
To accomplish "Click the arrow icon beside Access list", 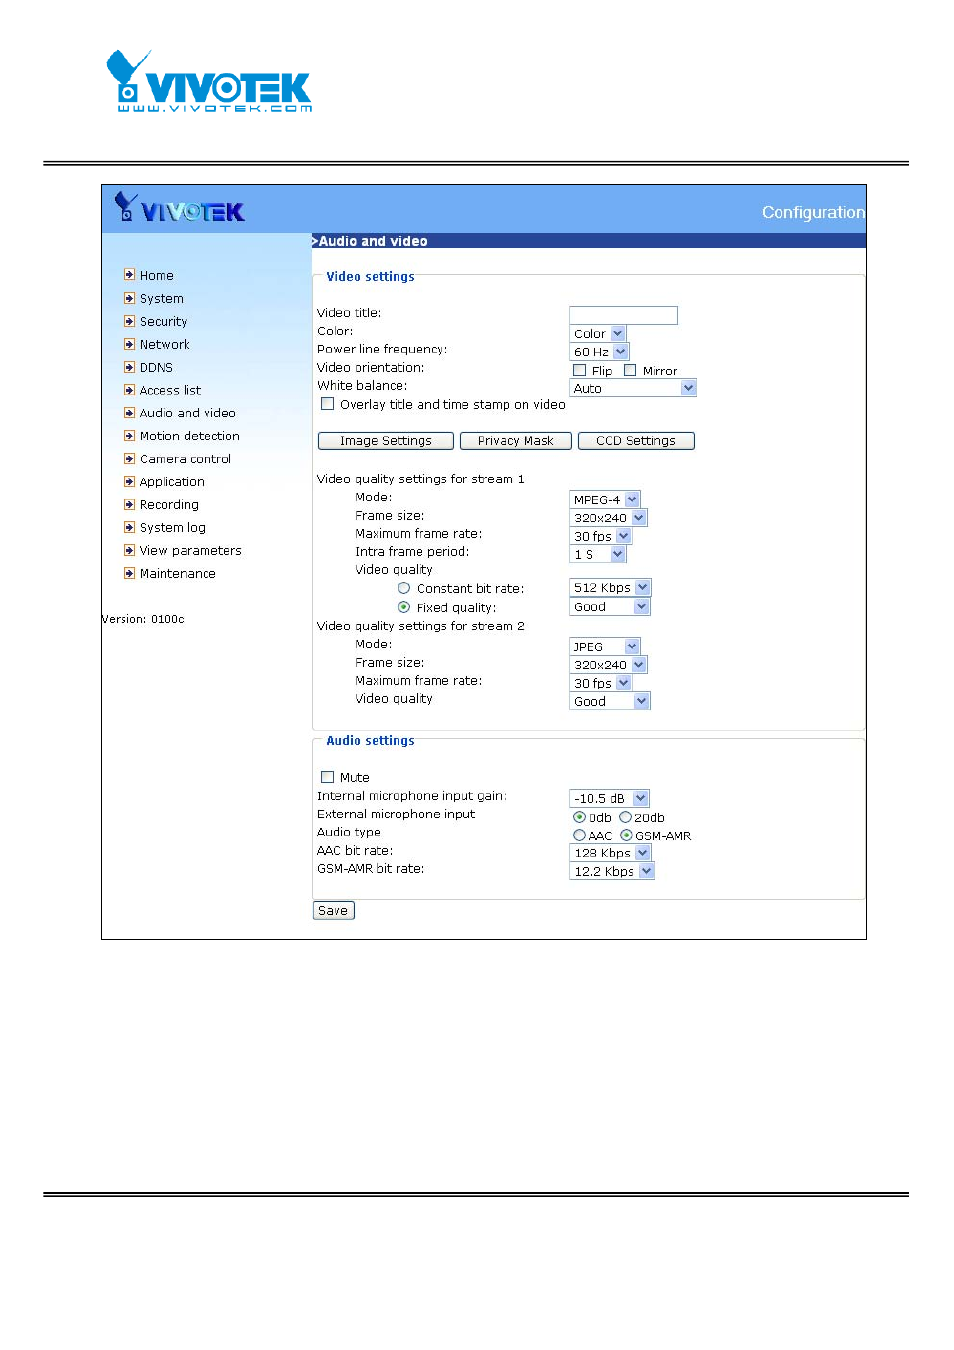I will [129, 390].
